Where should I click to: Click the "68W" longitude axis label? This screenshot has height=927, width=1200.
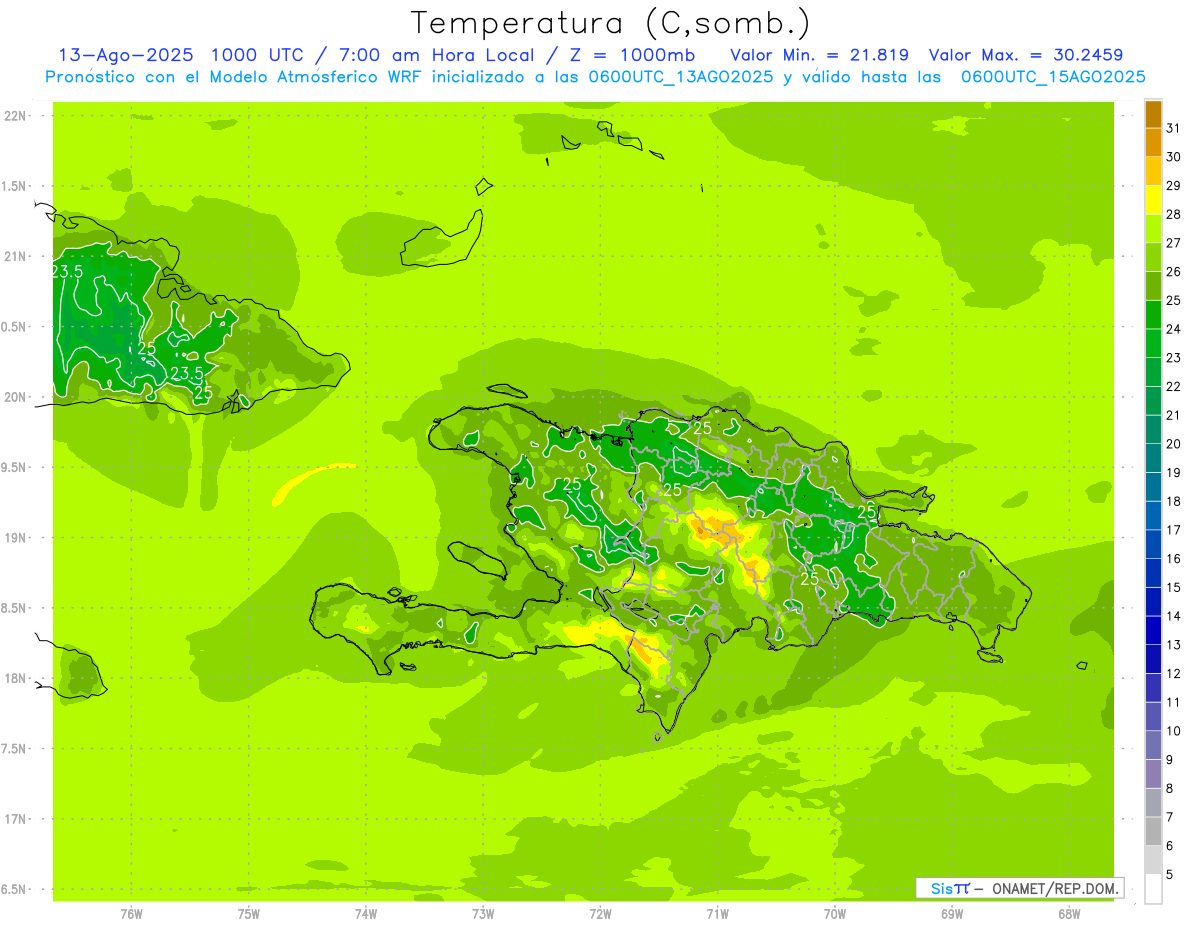pos(1069,915)
